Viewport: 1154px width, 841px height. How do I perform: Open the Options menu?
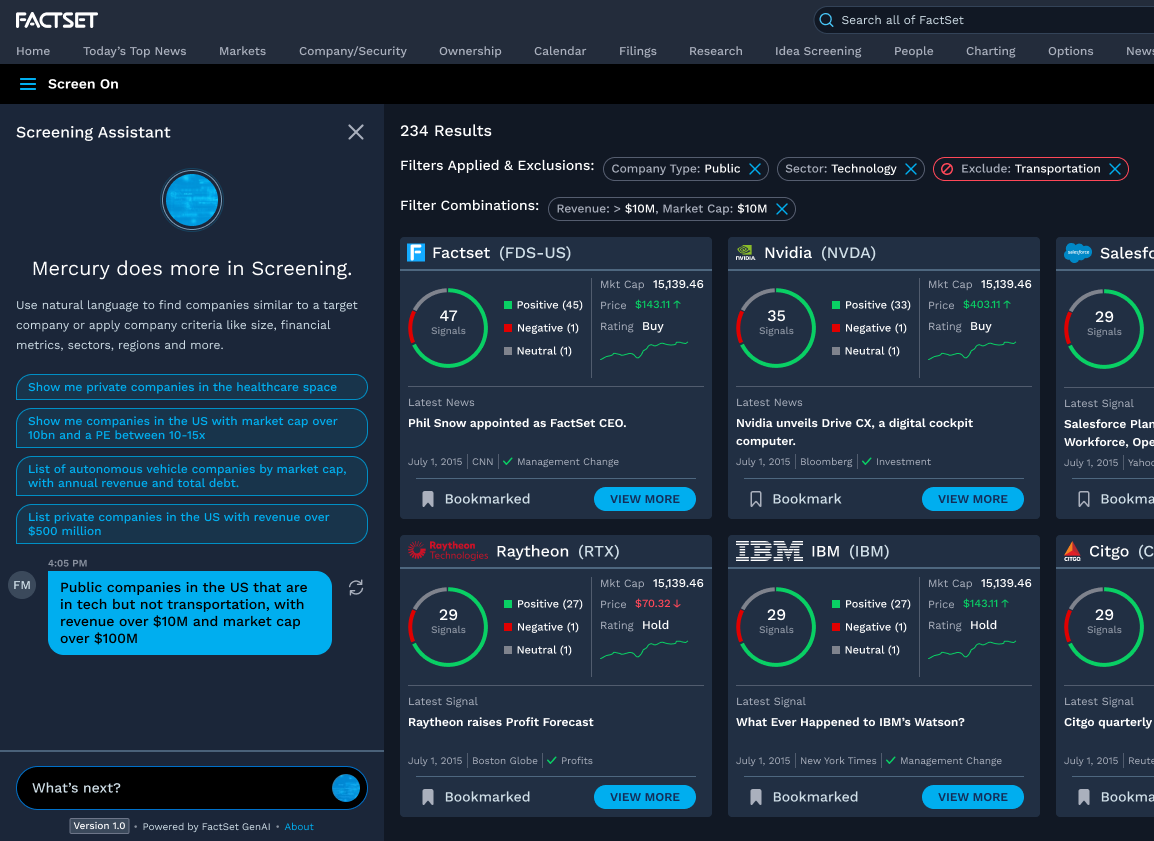(1070, 51)
